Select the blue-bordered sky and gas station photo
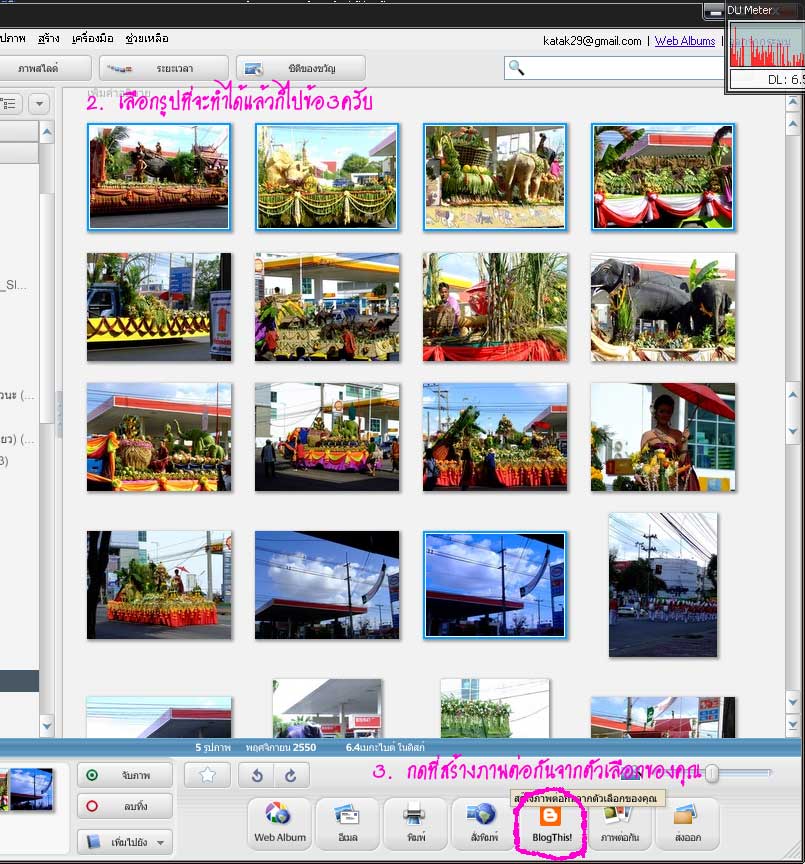The height and width of the screenshot is (864, 805). (x=495, y=585)
